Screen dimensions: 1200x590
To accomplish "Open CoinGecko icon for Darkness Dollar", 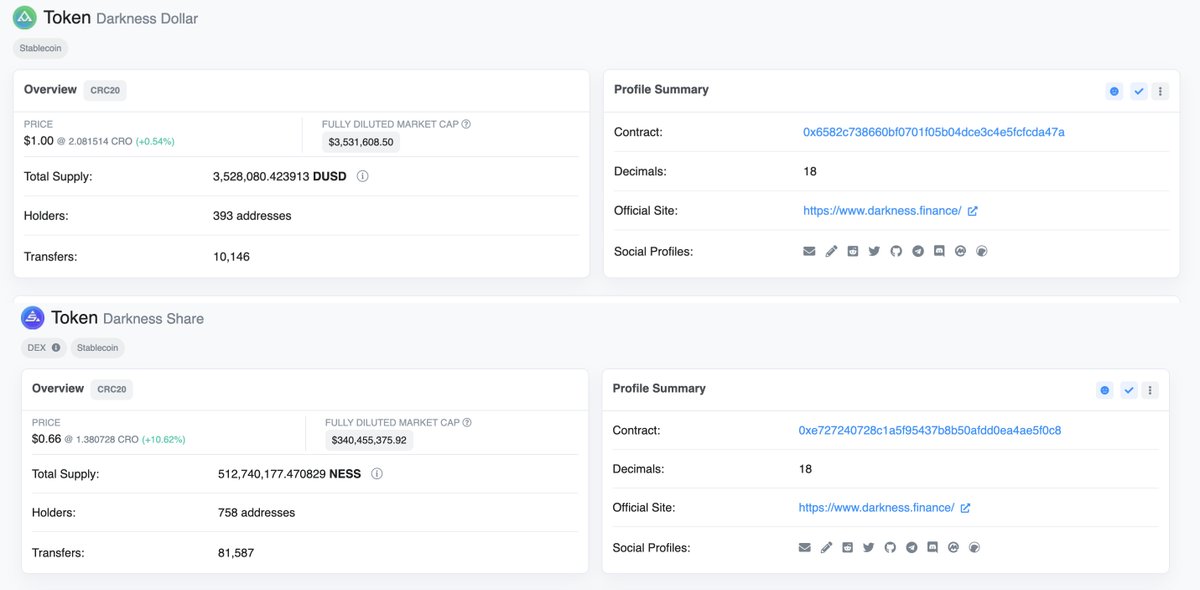I will point(982,251).
